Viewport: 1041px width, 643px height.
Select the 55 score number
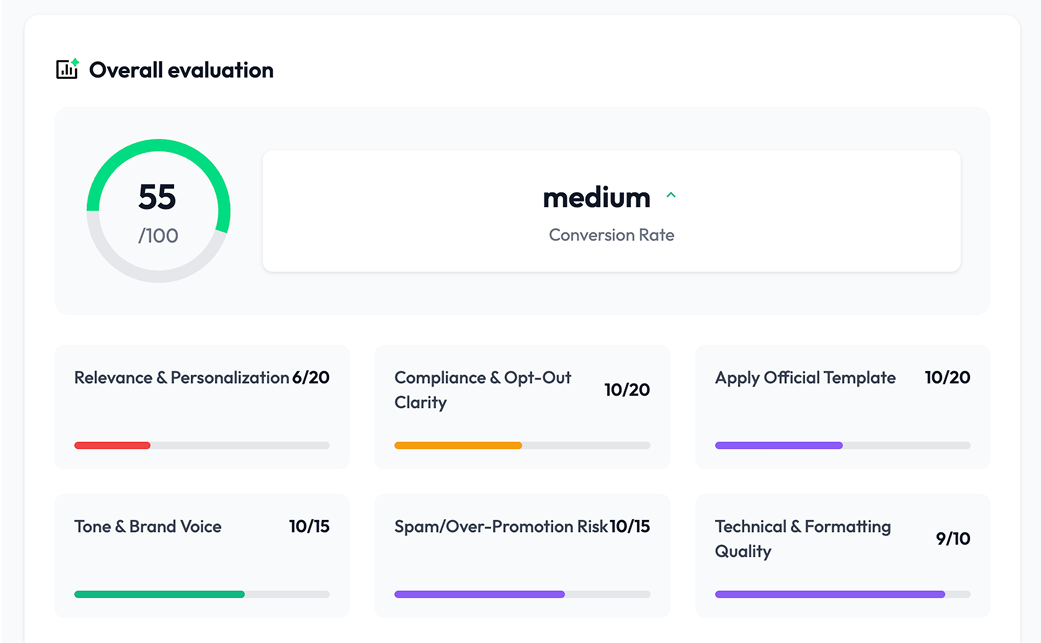pos(157,197)
